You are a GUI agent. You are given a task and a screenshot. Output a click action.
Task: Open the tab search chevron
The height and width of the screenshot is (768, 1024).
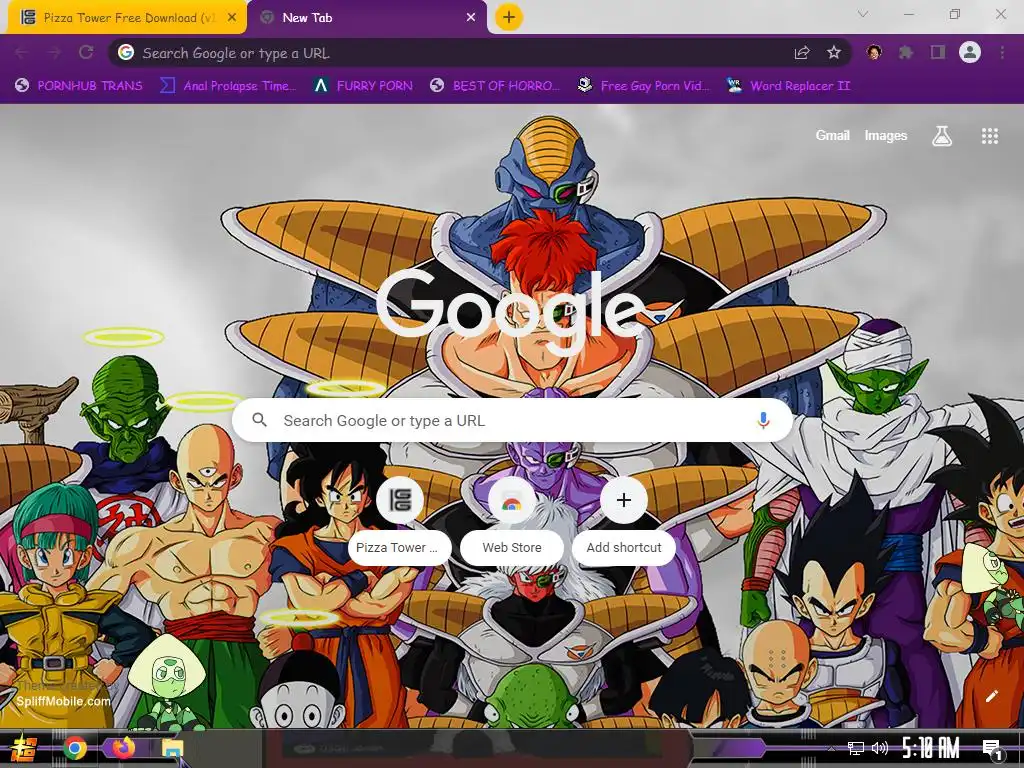click(x=863, y=14)
